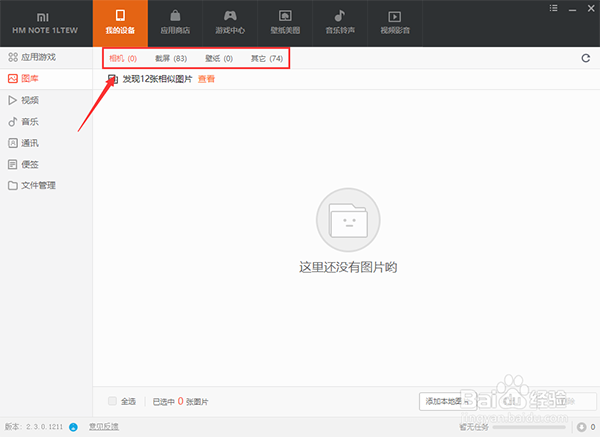The width and height of the screenshot is (600, 437).
Task: Open 我的设备 in the top bar
Action: (x=119, y=24)
